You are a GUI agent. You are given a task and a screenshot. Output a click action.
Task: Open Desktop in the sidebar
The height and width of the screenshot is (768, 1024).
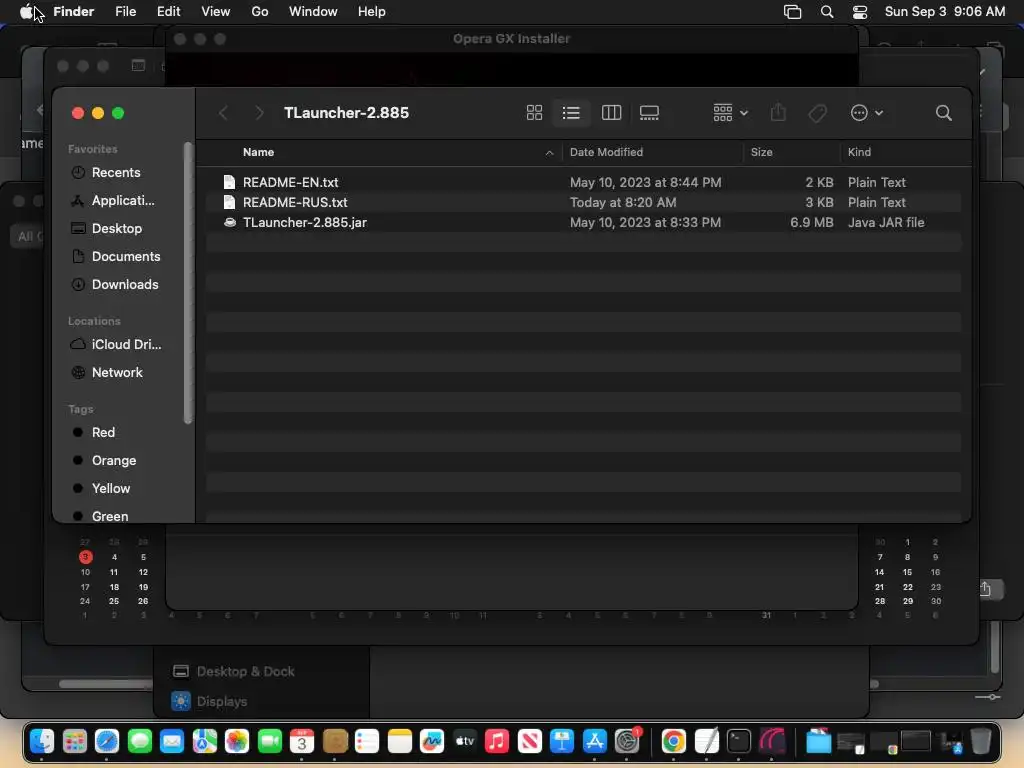[x=116, y=229]
